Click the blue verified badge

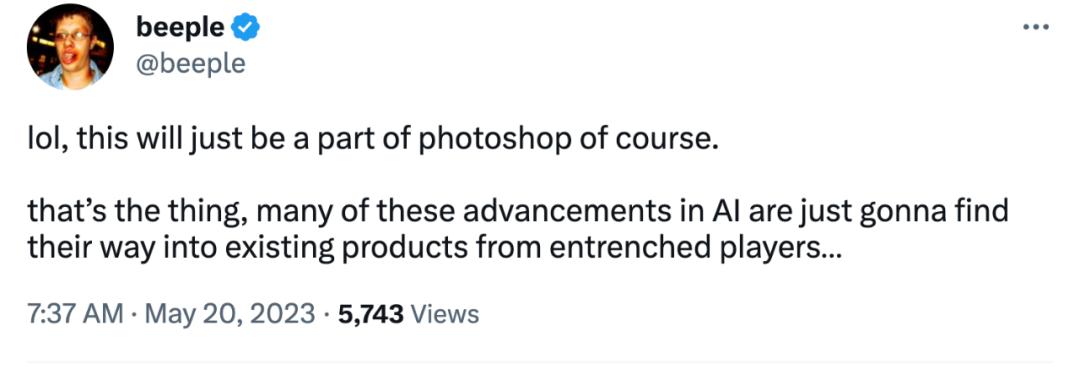click(246, 28)
